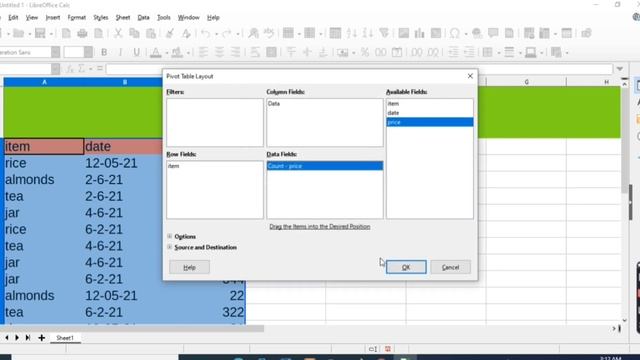Open the Data menu

tap(143, 18)
